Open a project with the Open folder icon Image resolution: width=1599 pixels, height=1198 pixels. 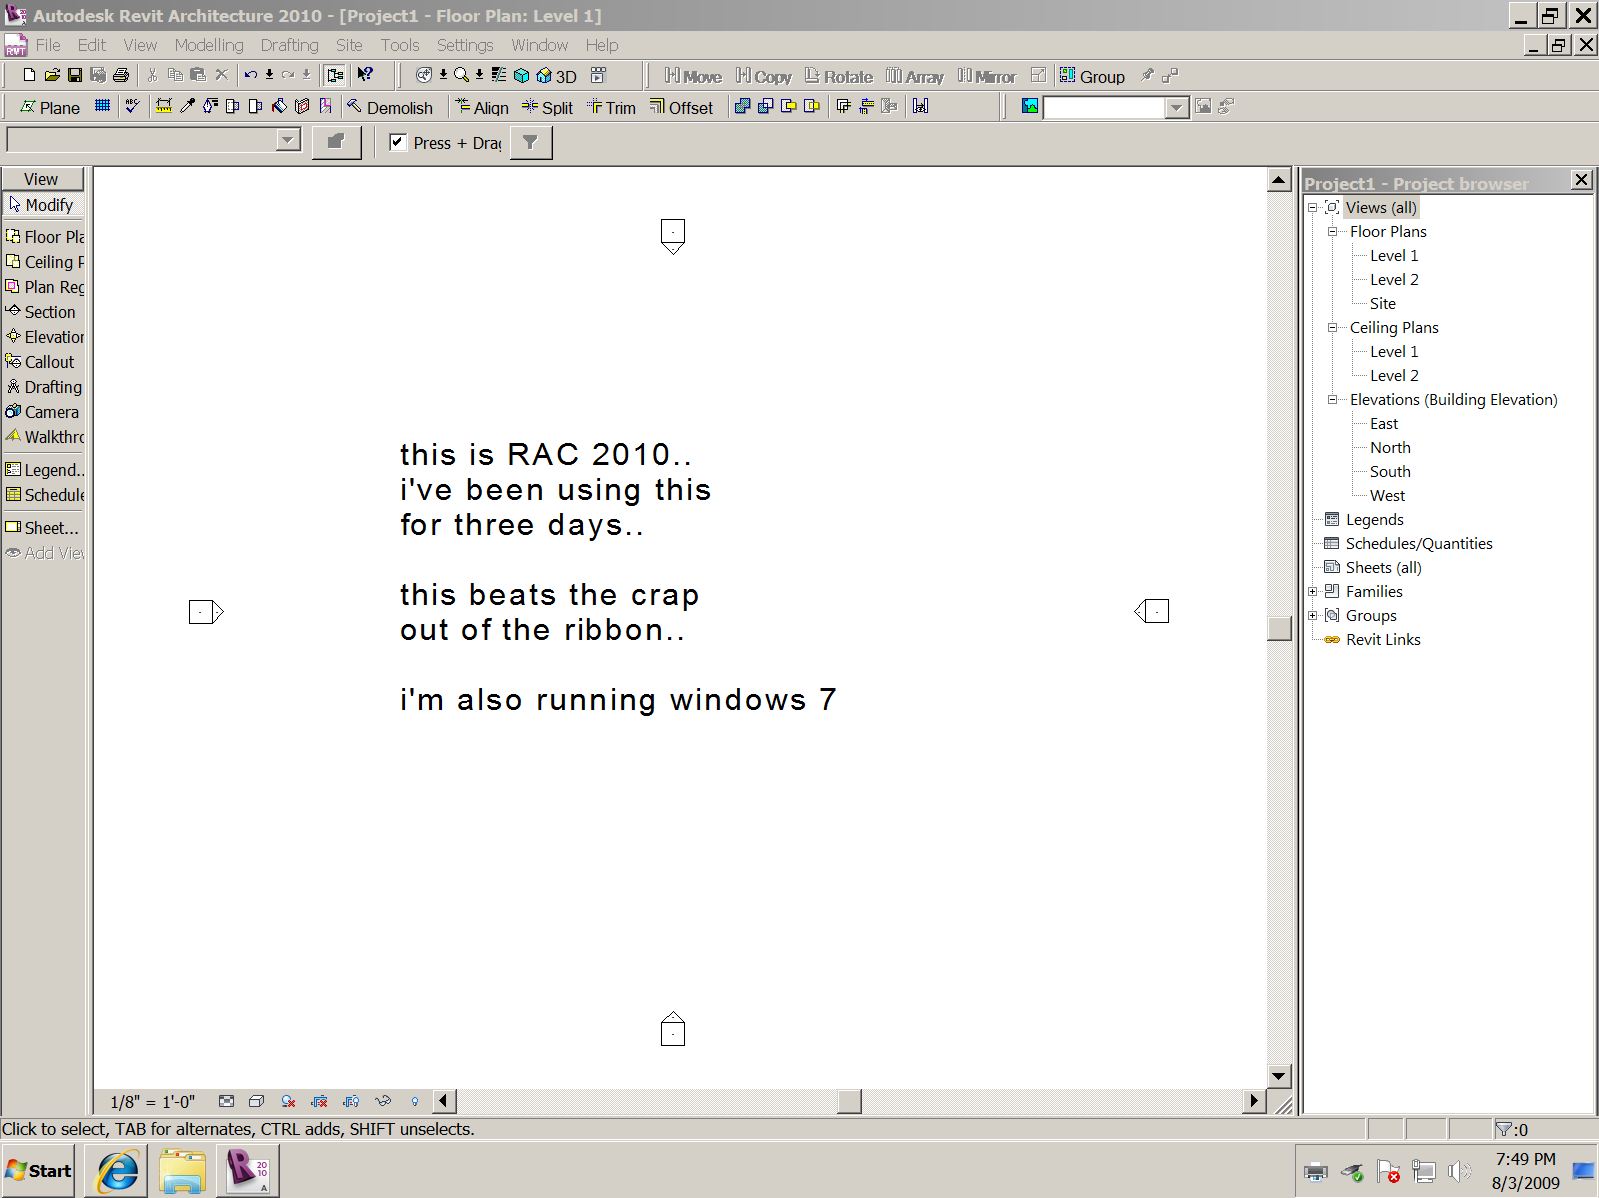pyautogui.click(x=52, y=75)
